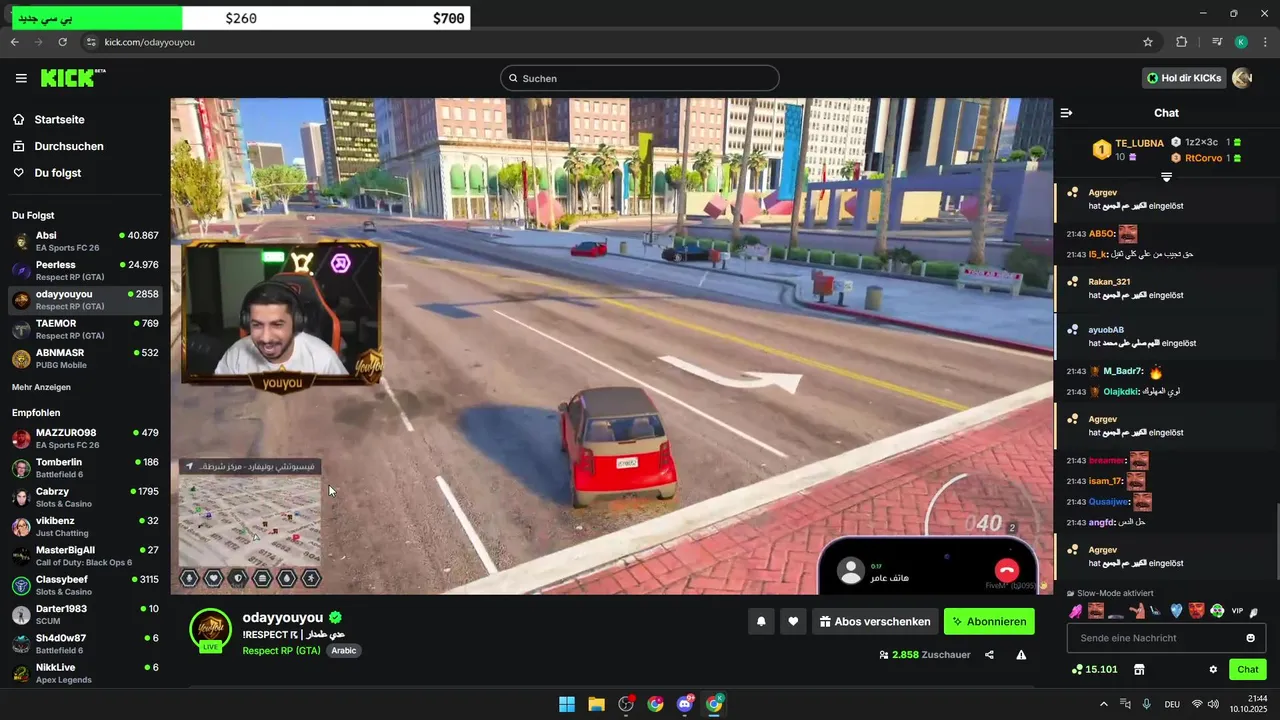Expand Mehr Anzeigen in followed list

click(41, 387)
